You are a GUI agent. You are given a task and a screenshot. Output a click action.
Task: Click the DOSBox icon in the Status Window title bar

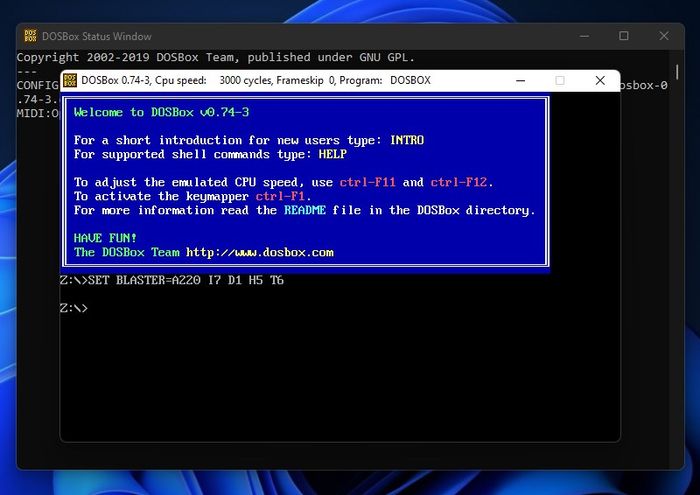(x=30, y=36)
